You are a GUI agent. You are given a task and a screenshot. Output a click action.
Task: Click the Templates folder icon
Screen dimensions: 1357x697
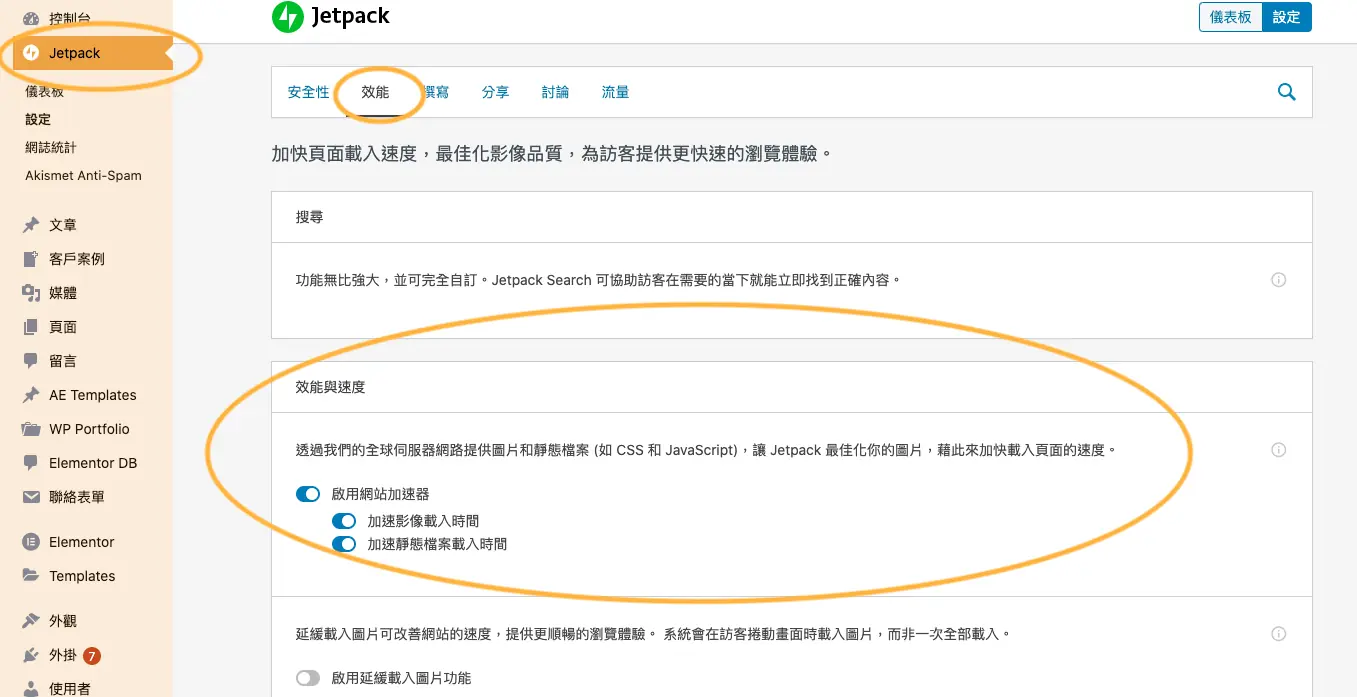click(x=31, y=576)
